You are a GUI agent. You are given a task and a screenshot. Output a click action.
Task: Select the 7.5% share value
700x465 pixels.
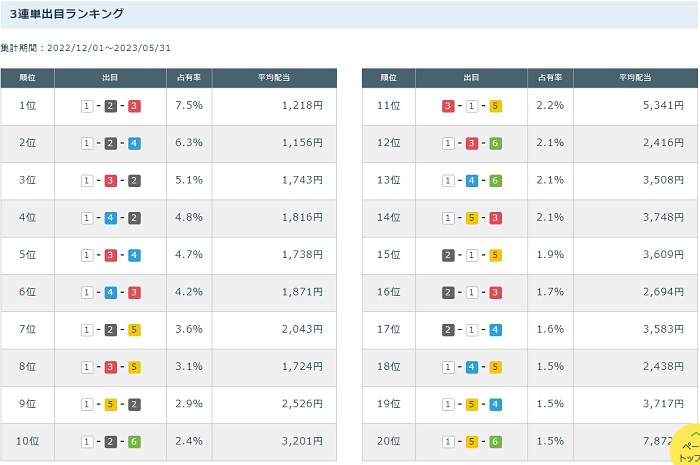[188, 106]
